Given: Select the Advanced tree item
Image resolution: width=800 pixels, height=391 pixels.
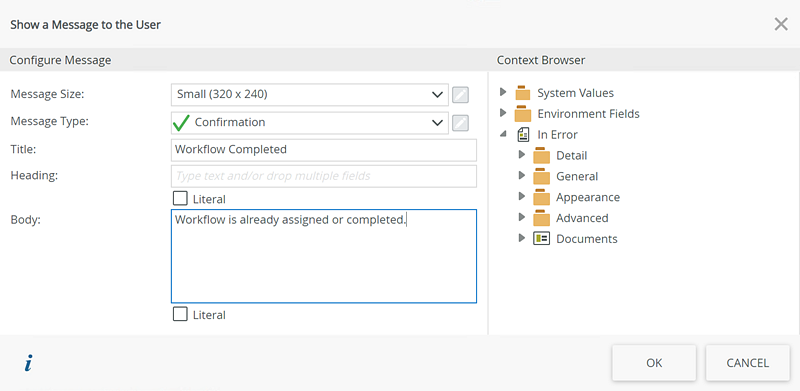Looking at the screenshot, I should (582, 218).
